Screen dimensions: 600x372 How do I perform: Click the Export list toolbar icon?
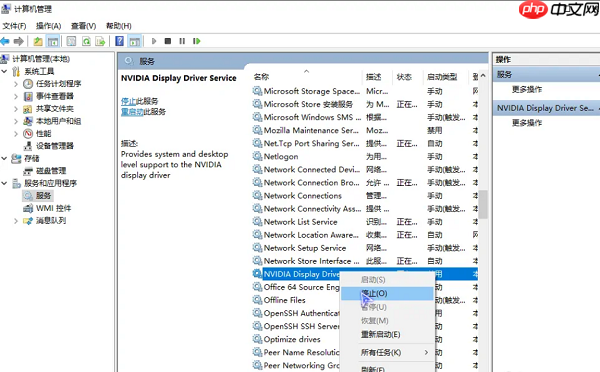tap(100, 41)
